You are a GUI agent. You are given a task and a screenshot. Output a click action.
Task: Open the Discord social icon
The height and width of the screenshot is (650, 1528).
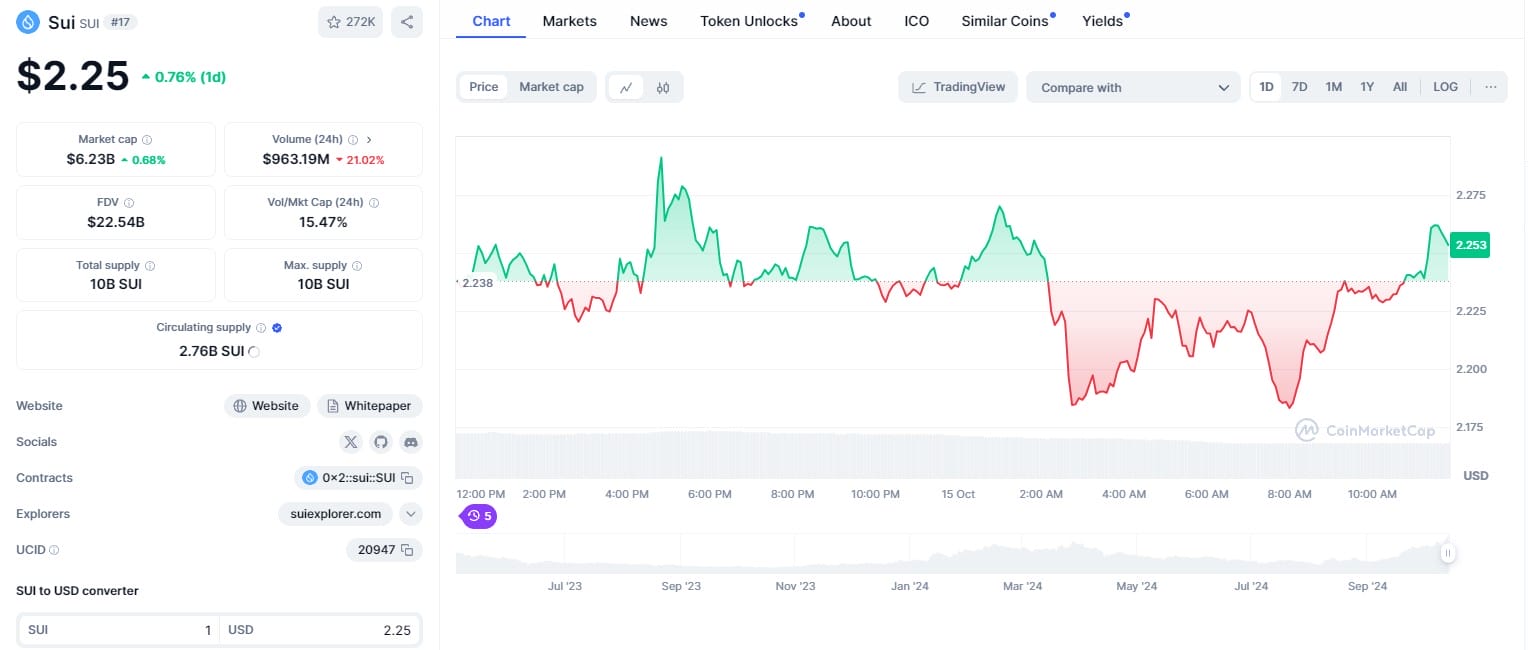click(410, 442)
